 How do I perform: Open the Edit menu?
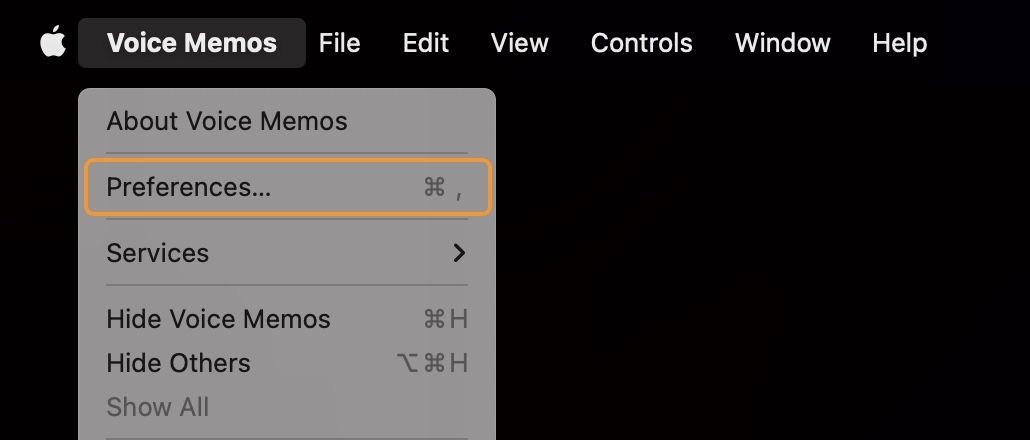tap(425, 43)
